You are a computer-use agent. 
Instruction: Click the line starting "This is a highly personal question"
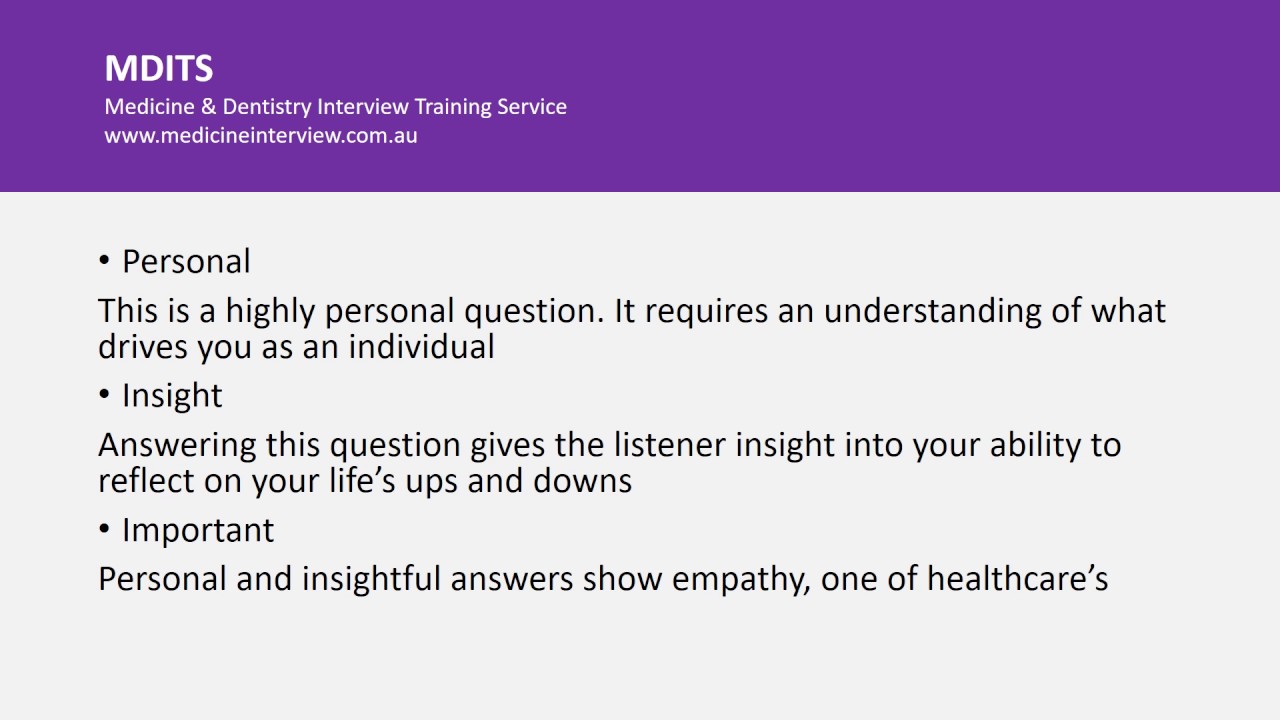tap(631, 311)
